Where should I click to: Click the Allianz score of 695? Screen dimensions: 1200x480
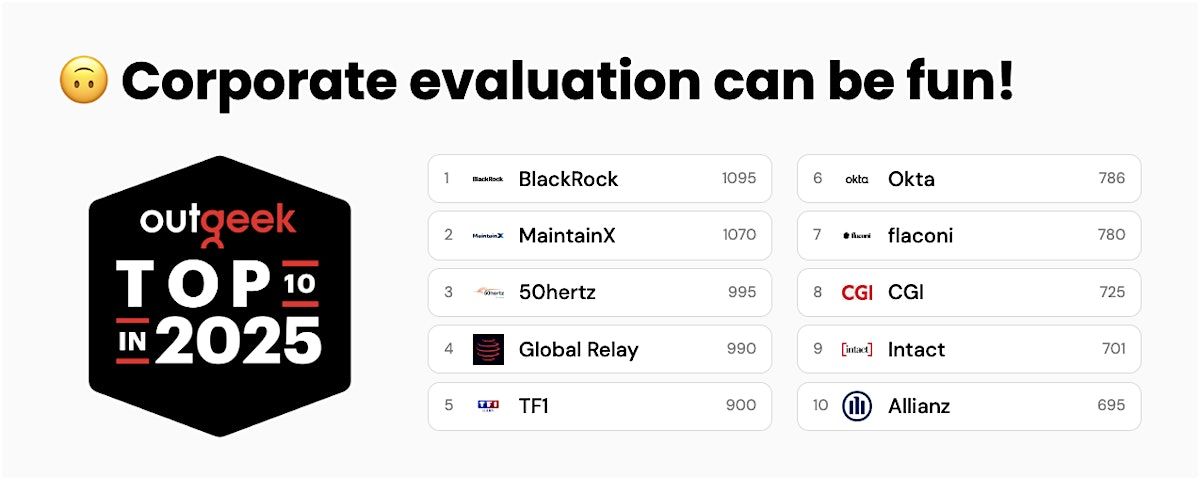1110,405
